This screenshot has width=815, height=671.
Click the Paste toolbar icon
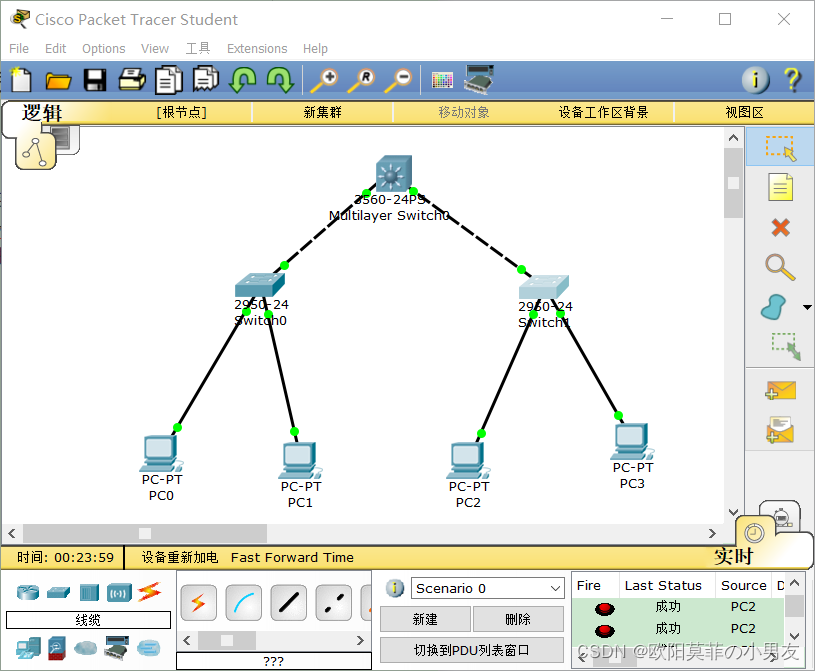[x=206, y=78]
